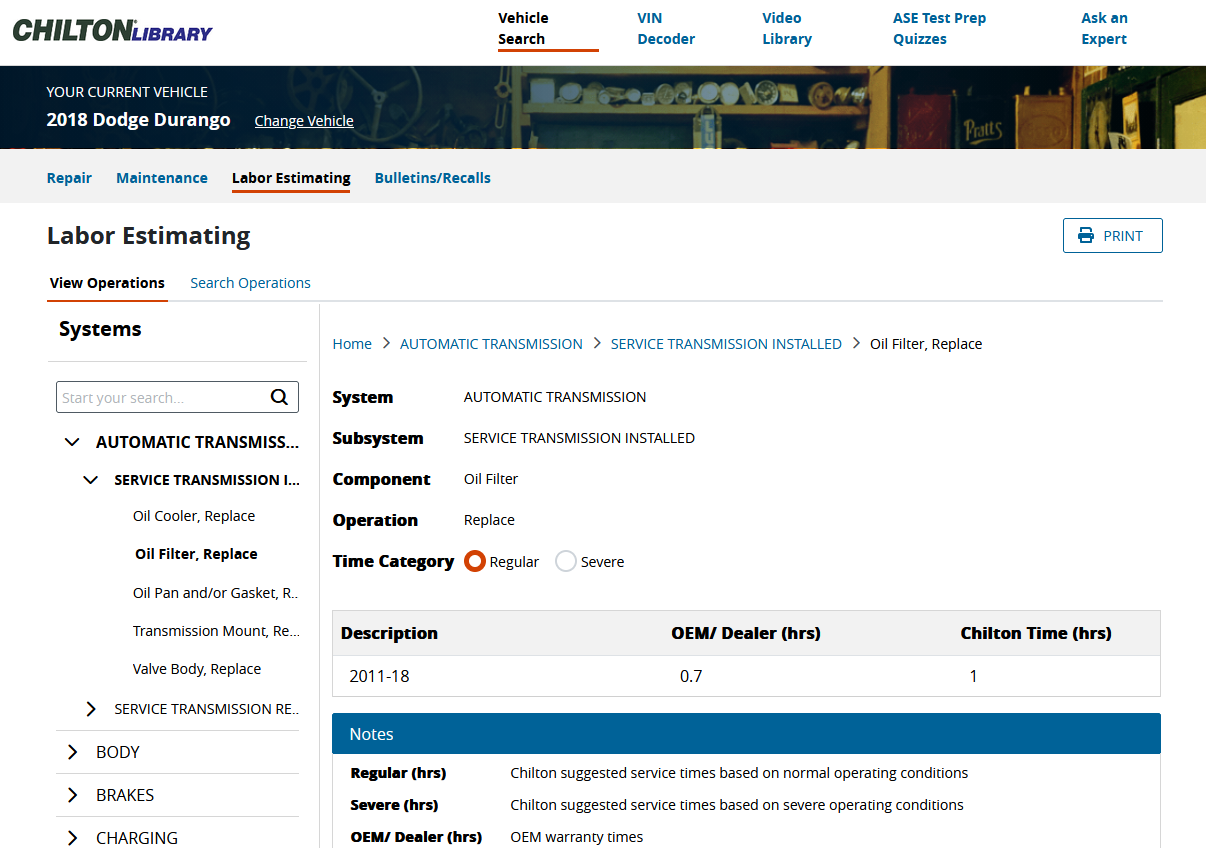Select Oil Pan and/or Gasket operation
The image size is (1206, 848).
pos(216,593)
